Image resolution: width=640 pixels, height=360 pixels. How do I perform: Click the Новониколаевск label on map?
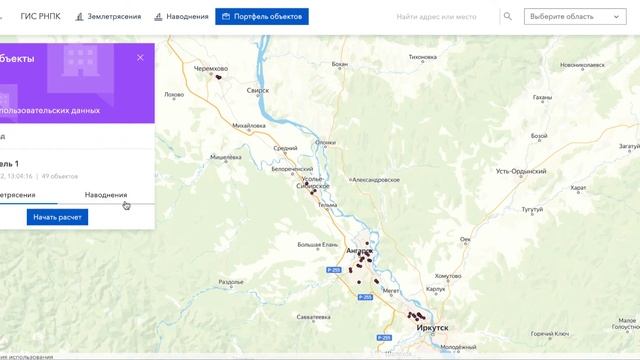[x=582, y=65]
